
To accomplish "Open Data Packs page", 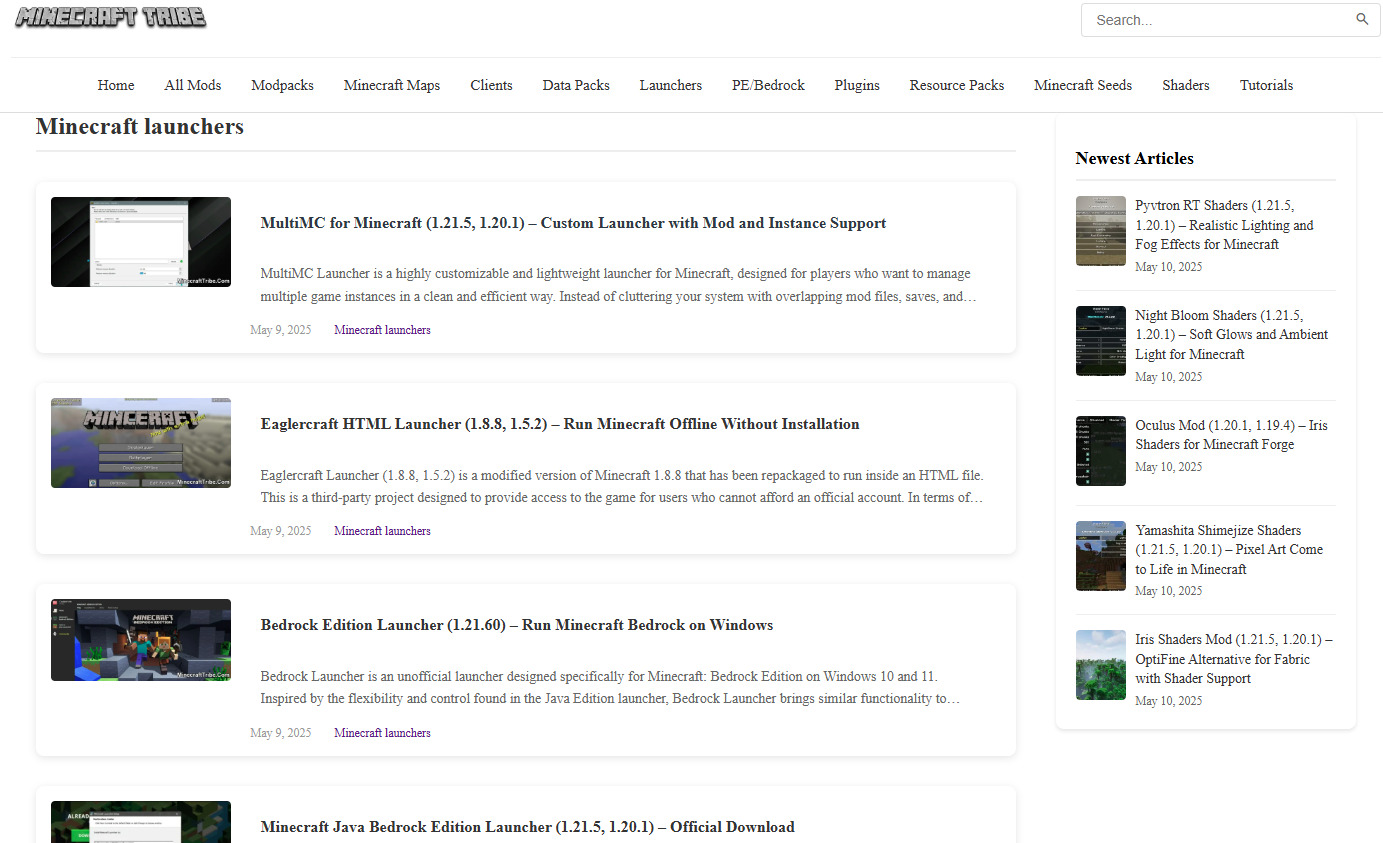I will coord(576,85).
